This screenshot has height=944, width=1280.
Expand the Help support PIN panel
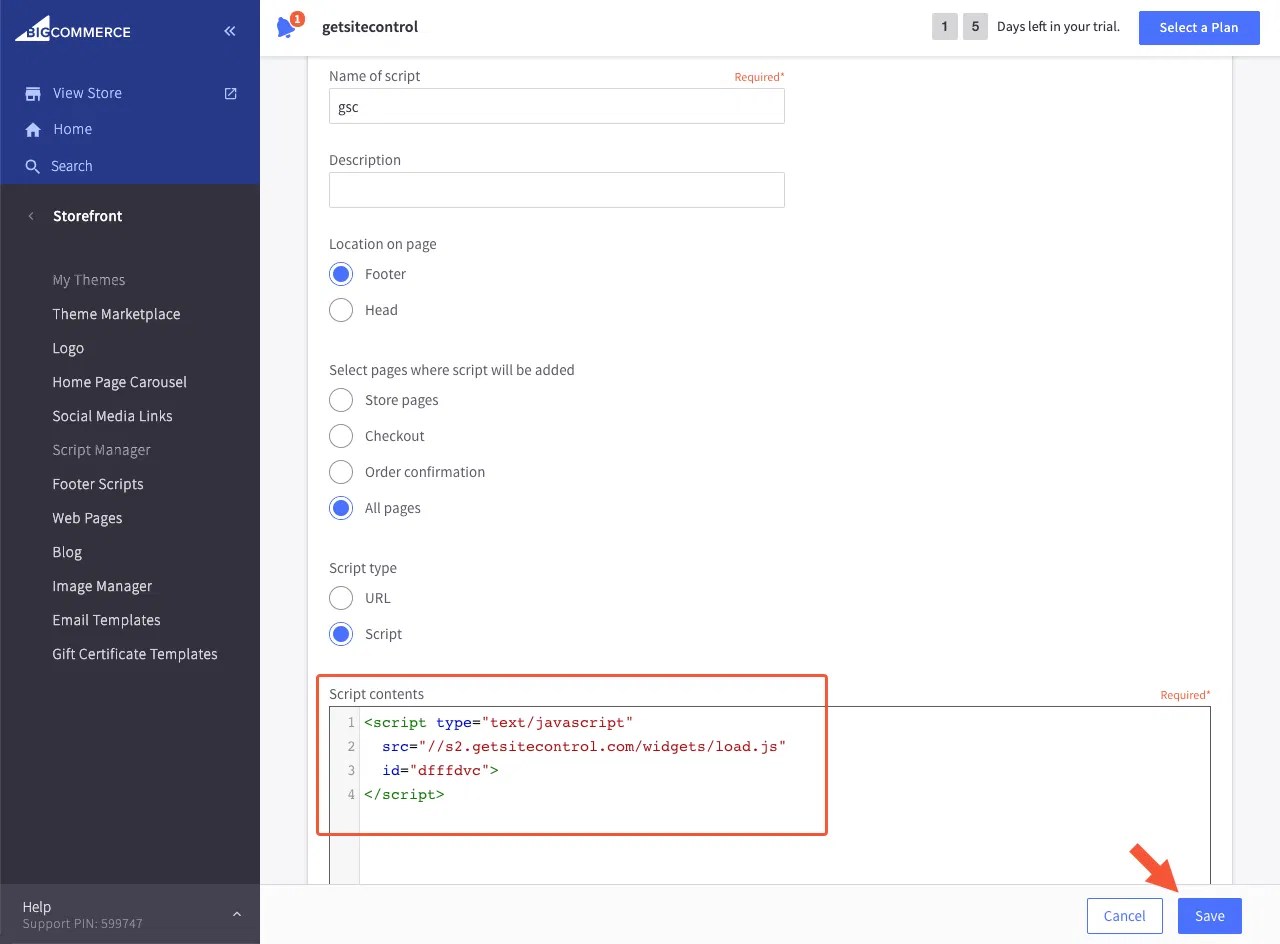tap(236, 913)
